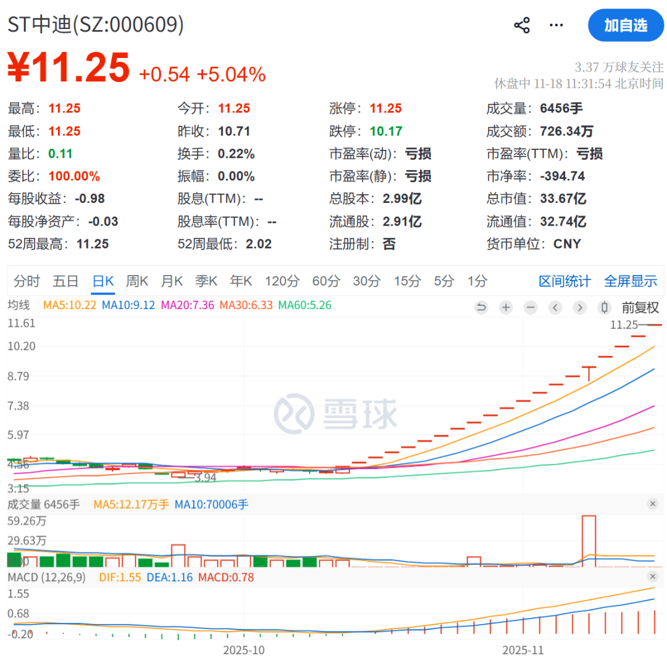The height and width of the screenshot is (658, 667).
Task: Click the tallest volume bar in 成交量 chart
Action: pos(589,540)
